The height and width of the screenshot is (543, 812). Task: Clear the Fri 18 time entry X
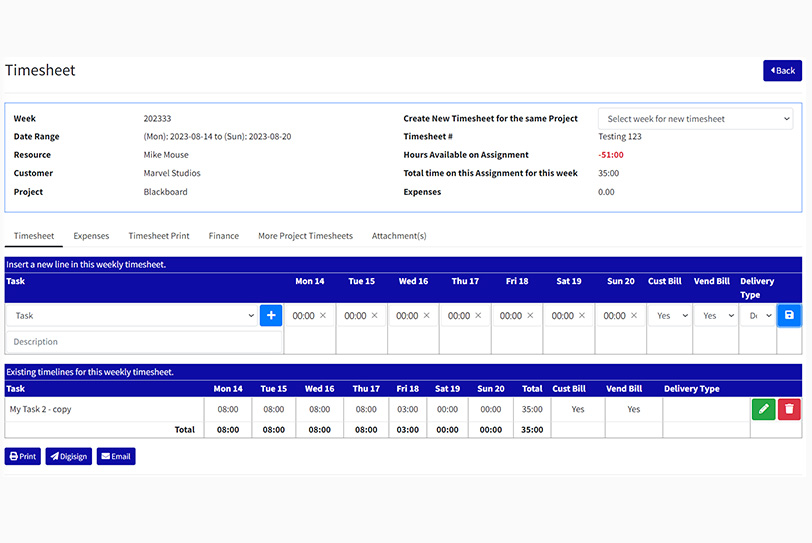pos(531,316)
